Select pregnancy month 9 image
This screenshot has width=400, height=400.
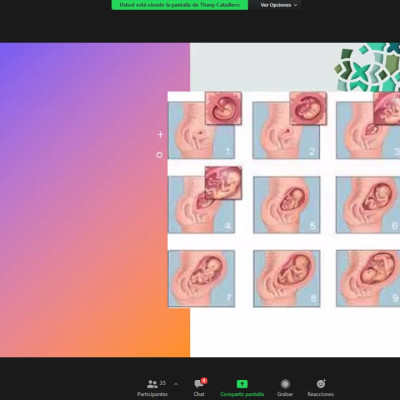pyautogui.click(x=368, y=278)
